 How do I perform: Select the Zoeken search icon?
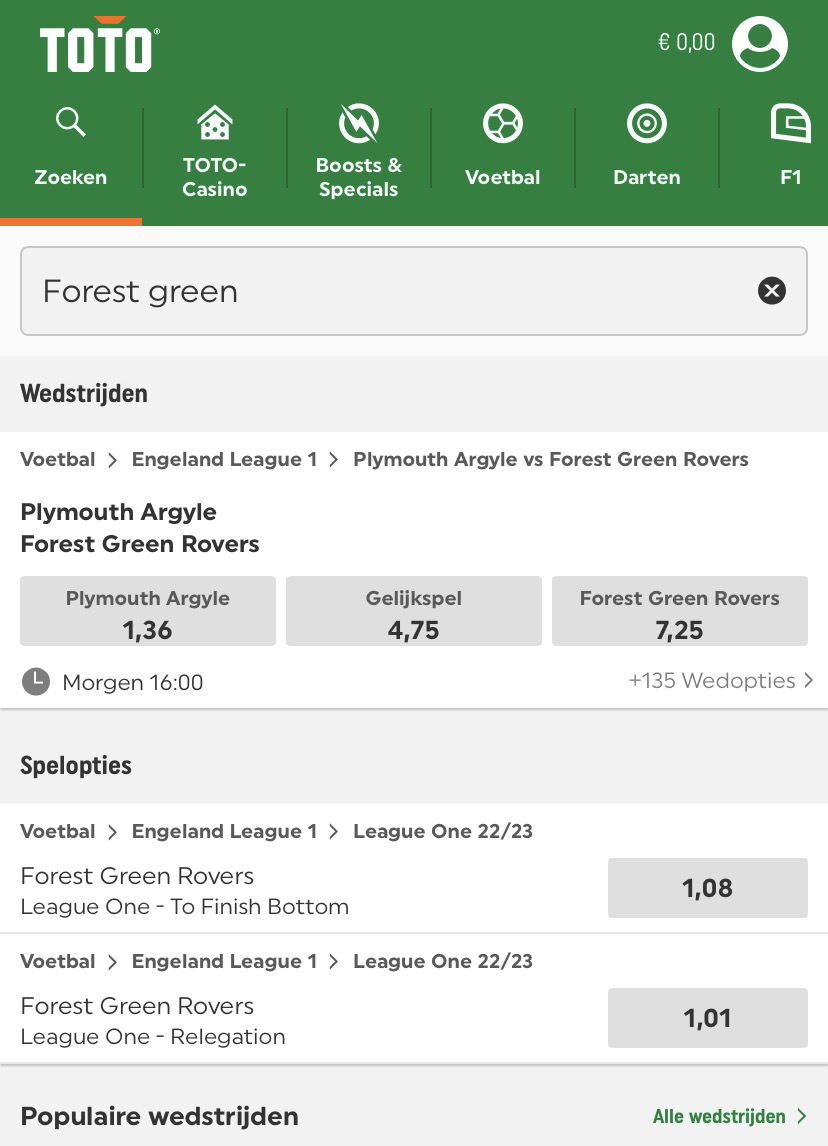70,123
